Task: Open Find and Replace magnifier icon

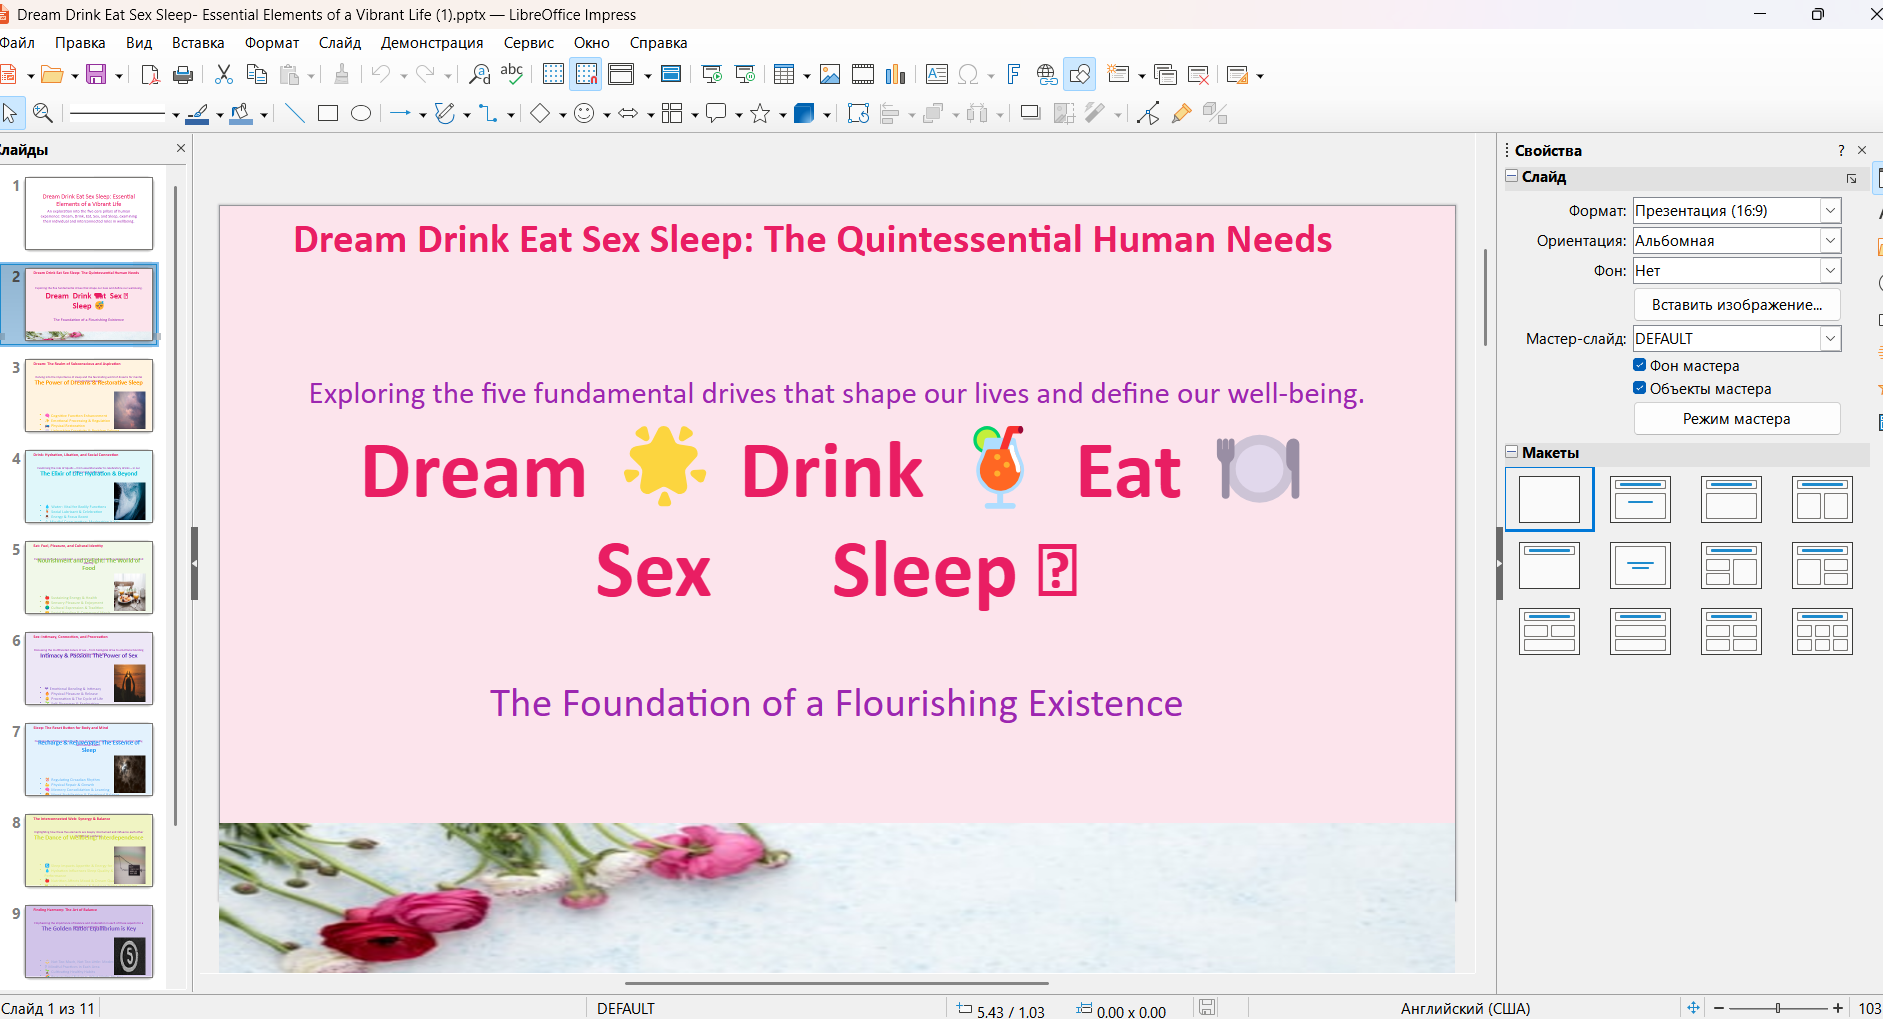Action: click(x=480, y=75)
